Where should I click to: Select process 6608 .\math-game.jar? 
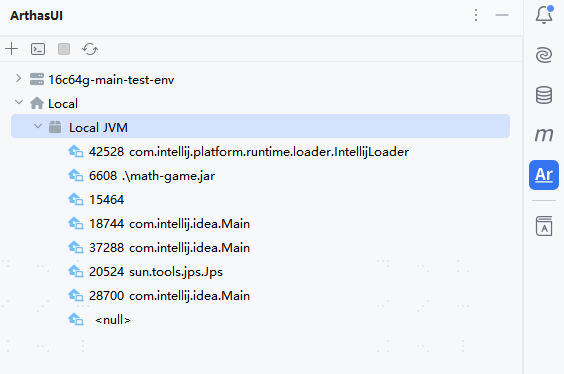[x=152, y=176]
